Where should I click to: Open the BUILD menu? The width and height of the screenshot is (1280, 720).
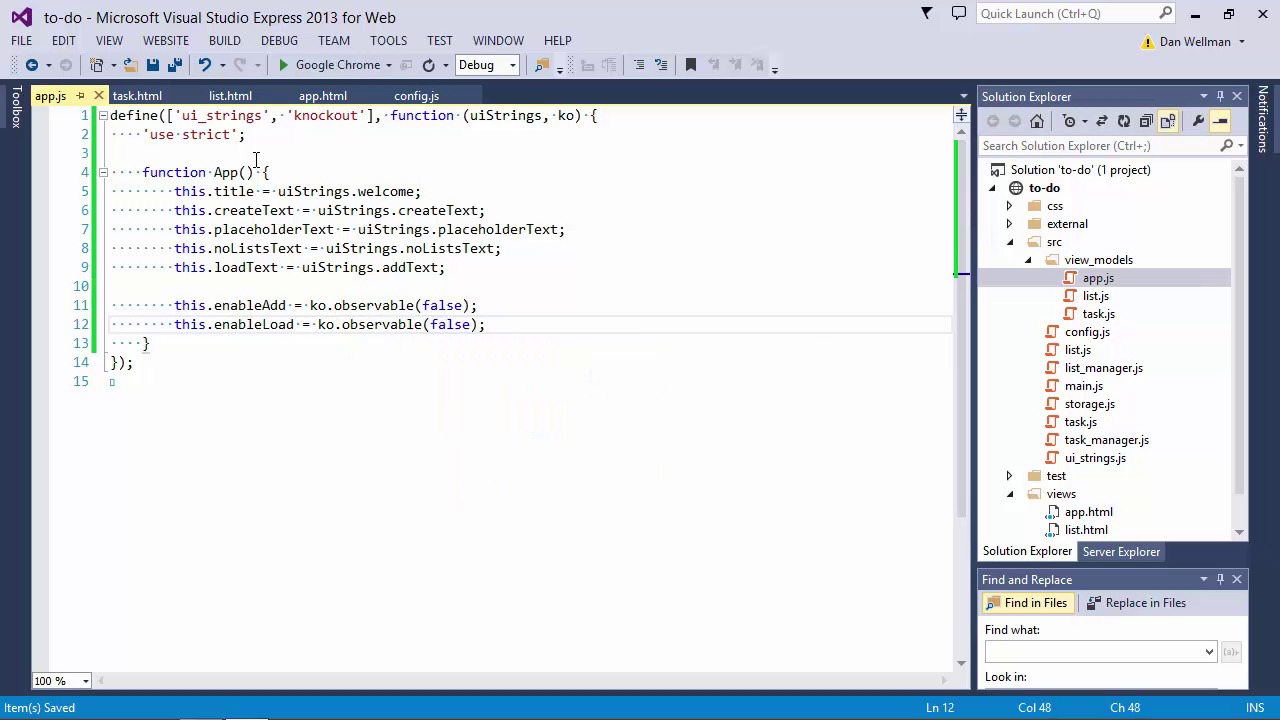tap(224, 41)
